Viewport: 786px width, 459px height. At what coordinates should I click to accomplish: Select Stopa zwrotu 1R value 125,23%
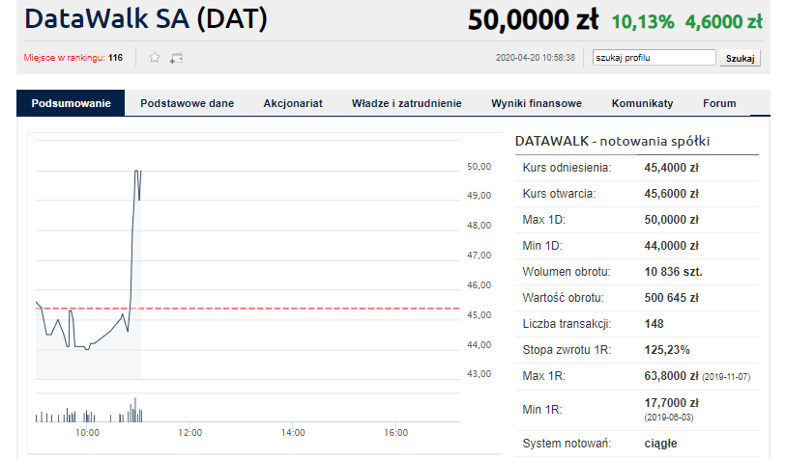tap(667, 350)
